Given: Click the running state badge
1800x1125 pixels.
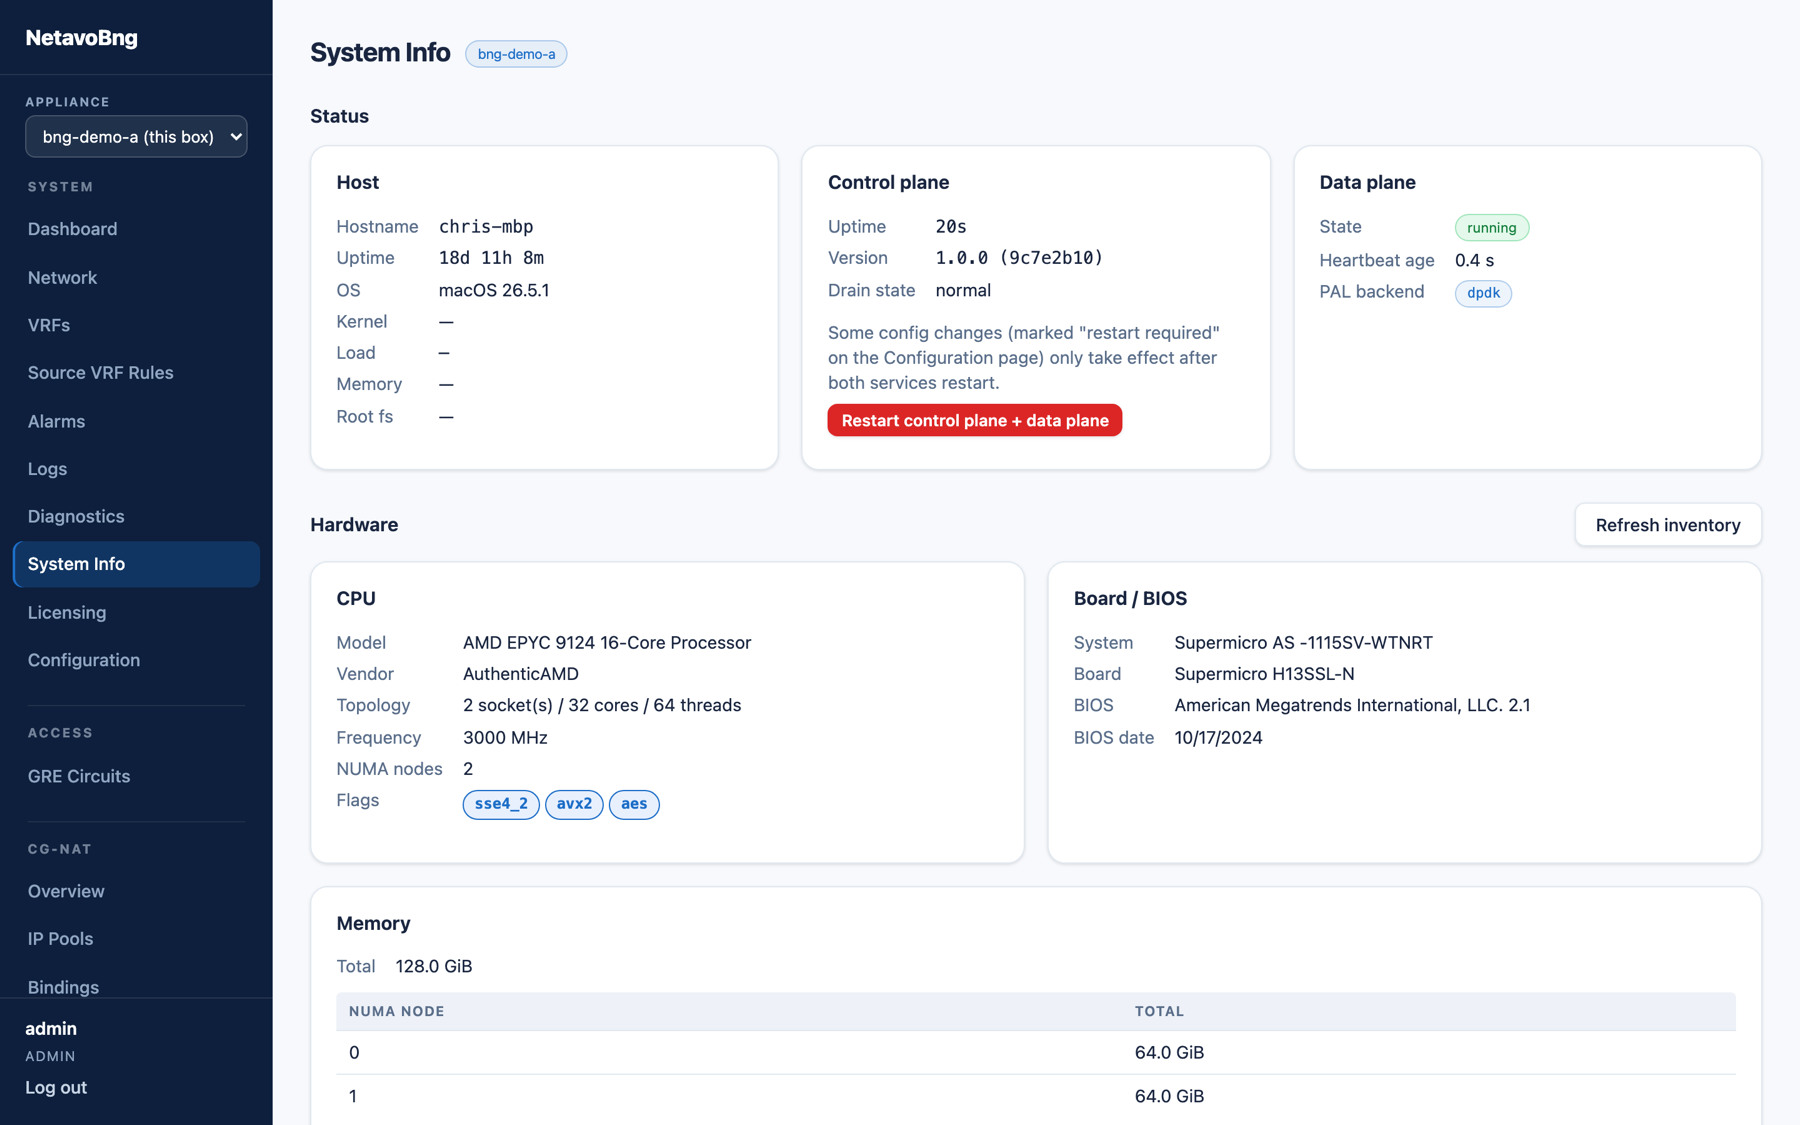Looking at the screenshot, I should 1491,228.
